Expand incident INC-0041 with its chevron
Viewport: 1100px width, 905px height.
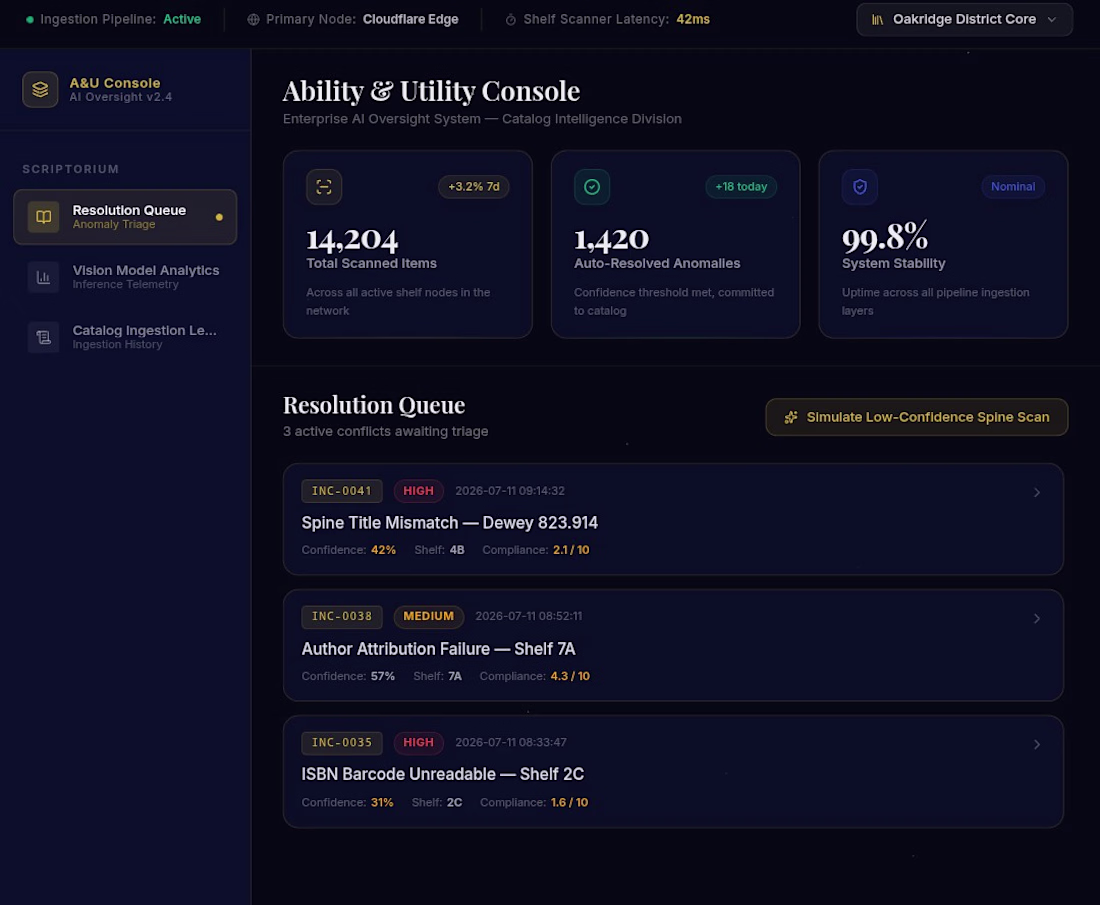[1037, 492]
